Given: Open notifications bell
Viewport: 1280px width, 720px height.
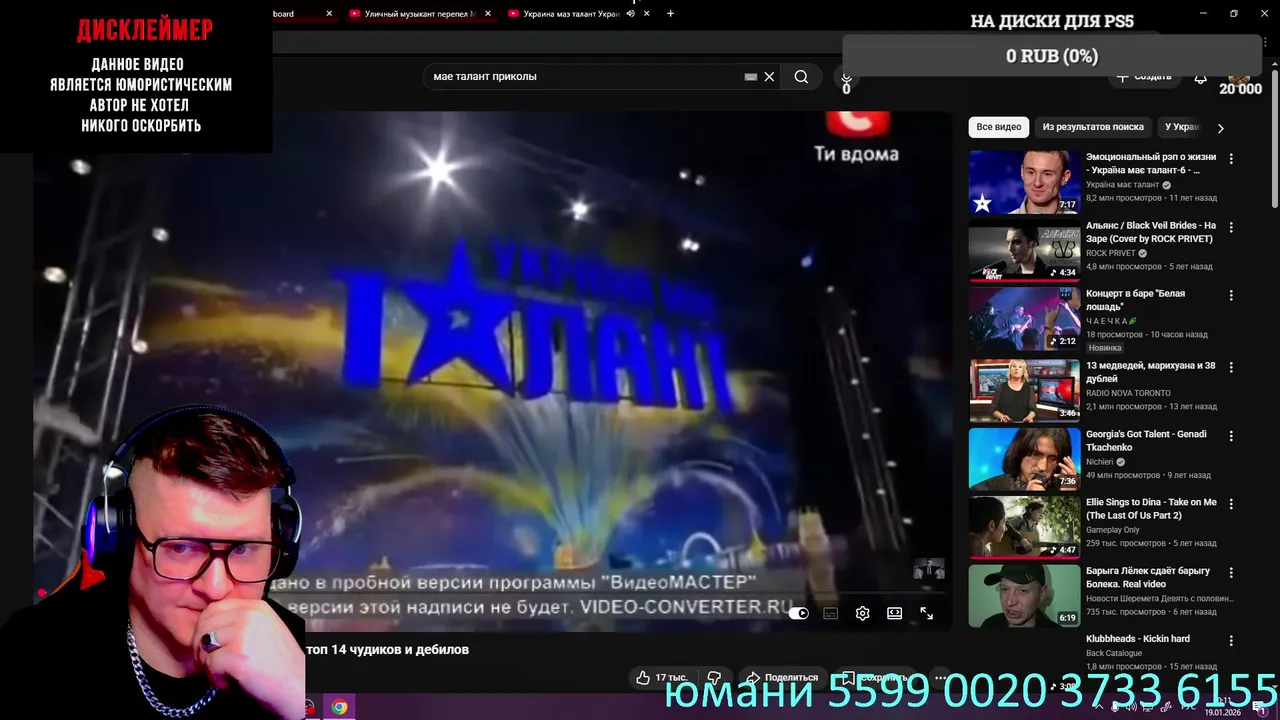Looking at the screenshot, I should (1200, 77).
